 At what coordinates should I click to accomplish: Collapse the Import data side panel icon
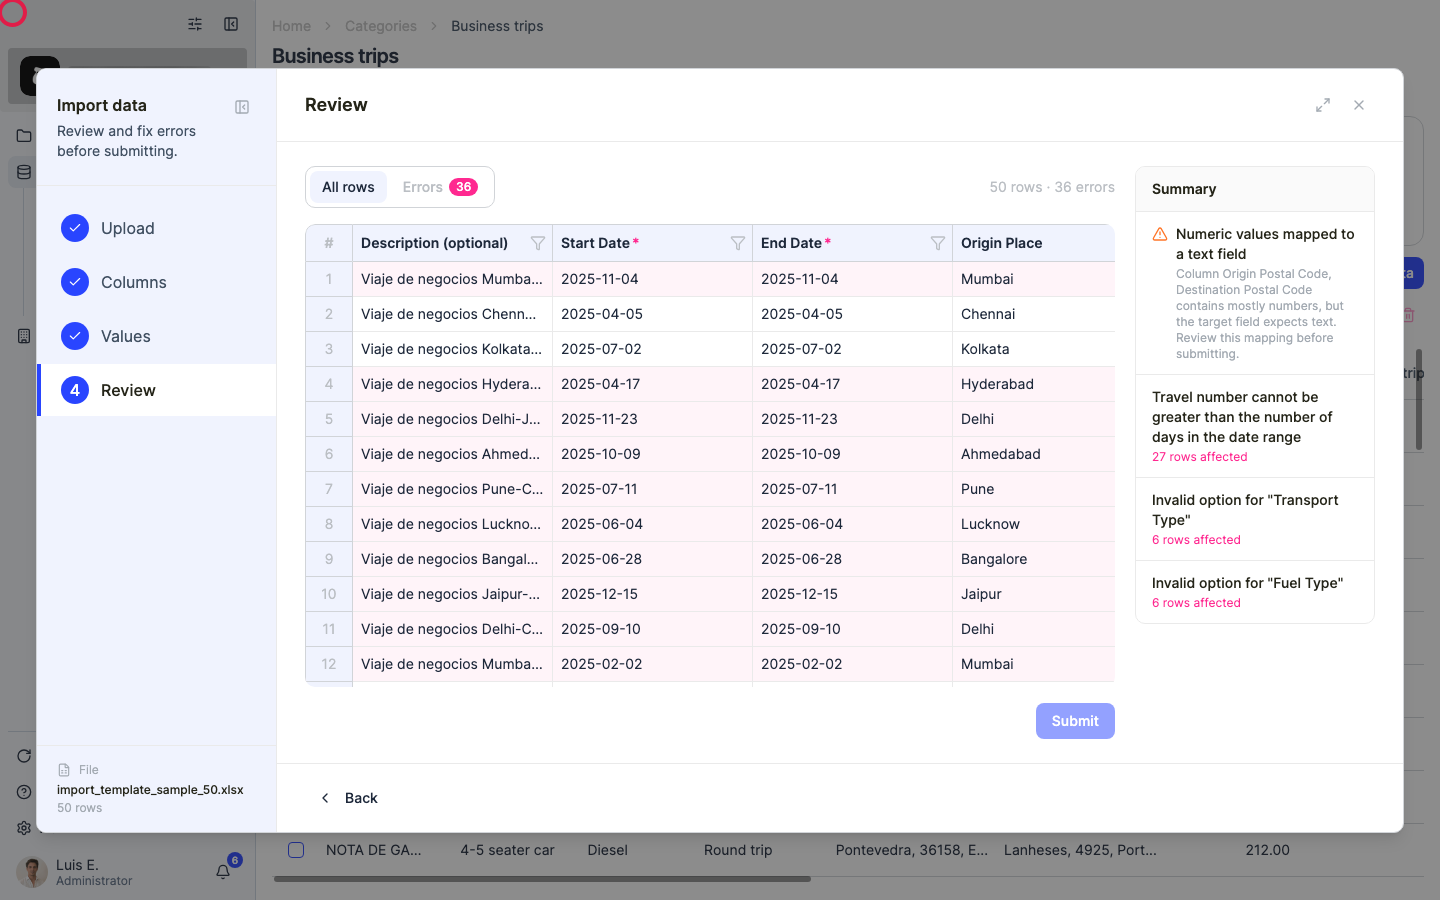point(242,107)
